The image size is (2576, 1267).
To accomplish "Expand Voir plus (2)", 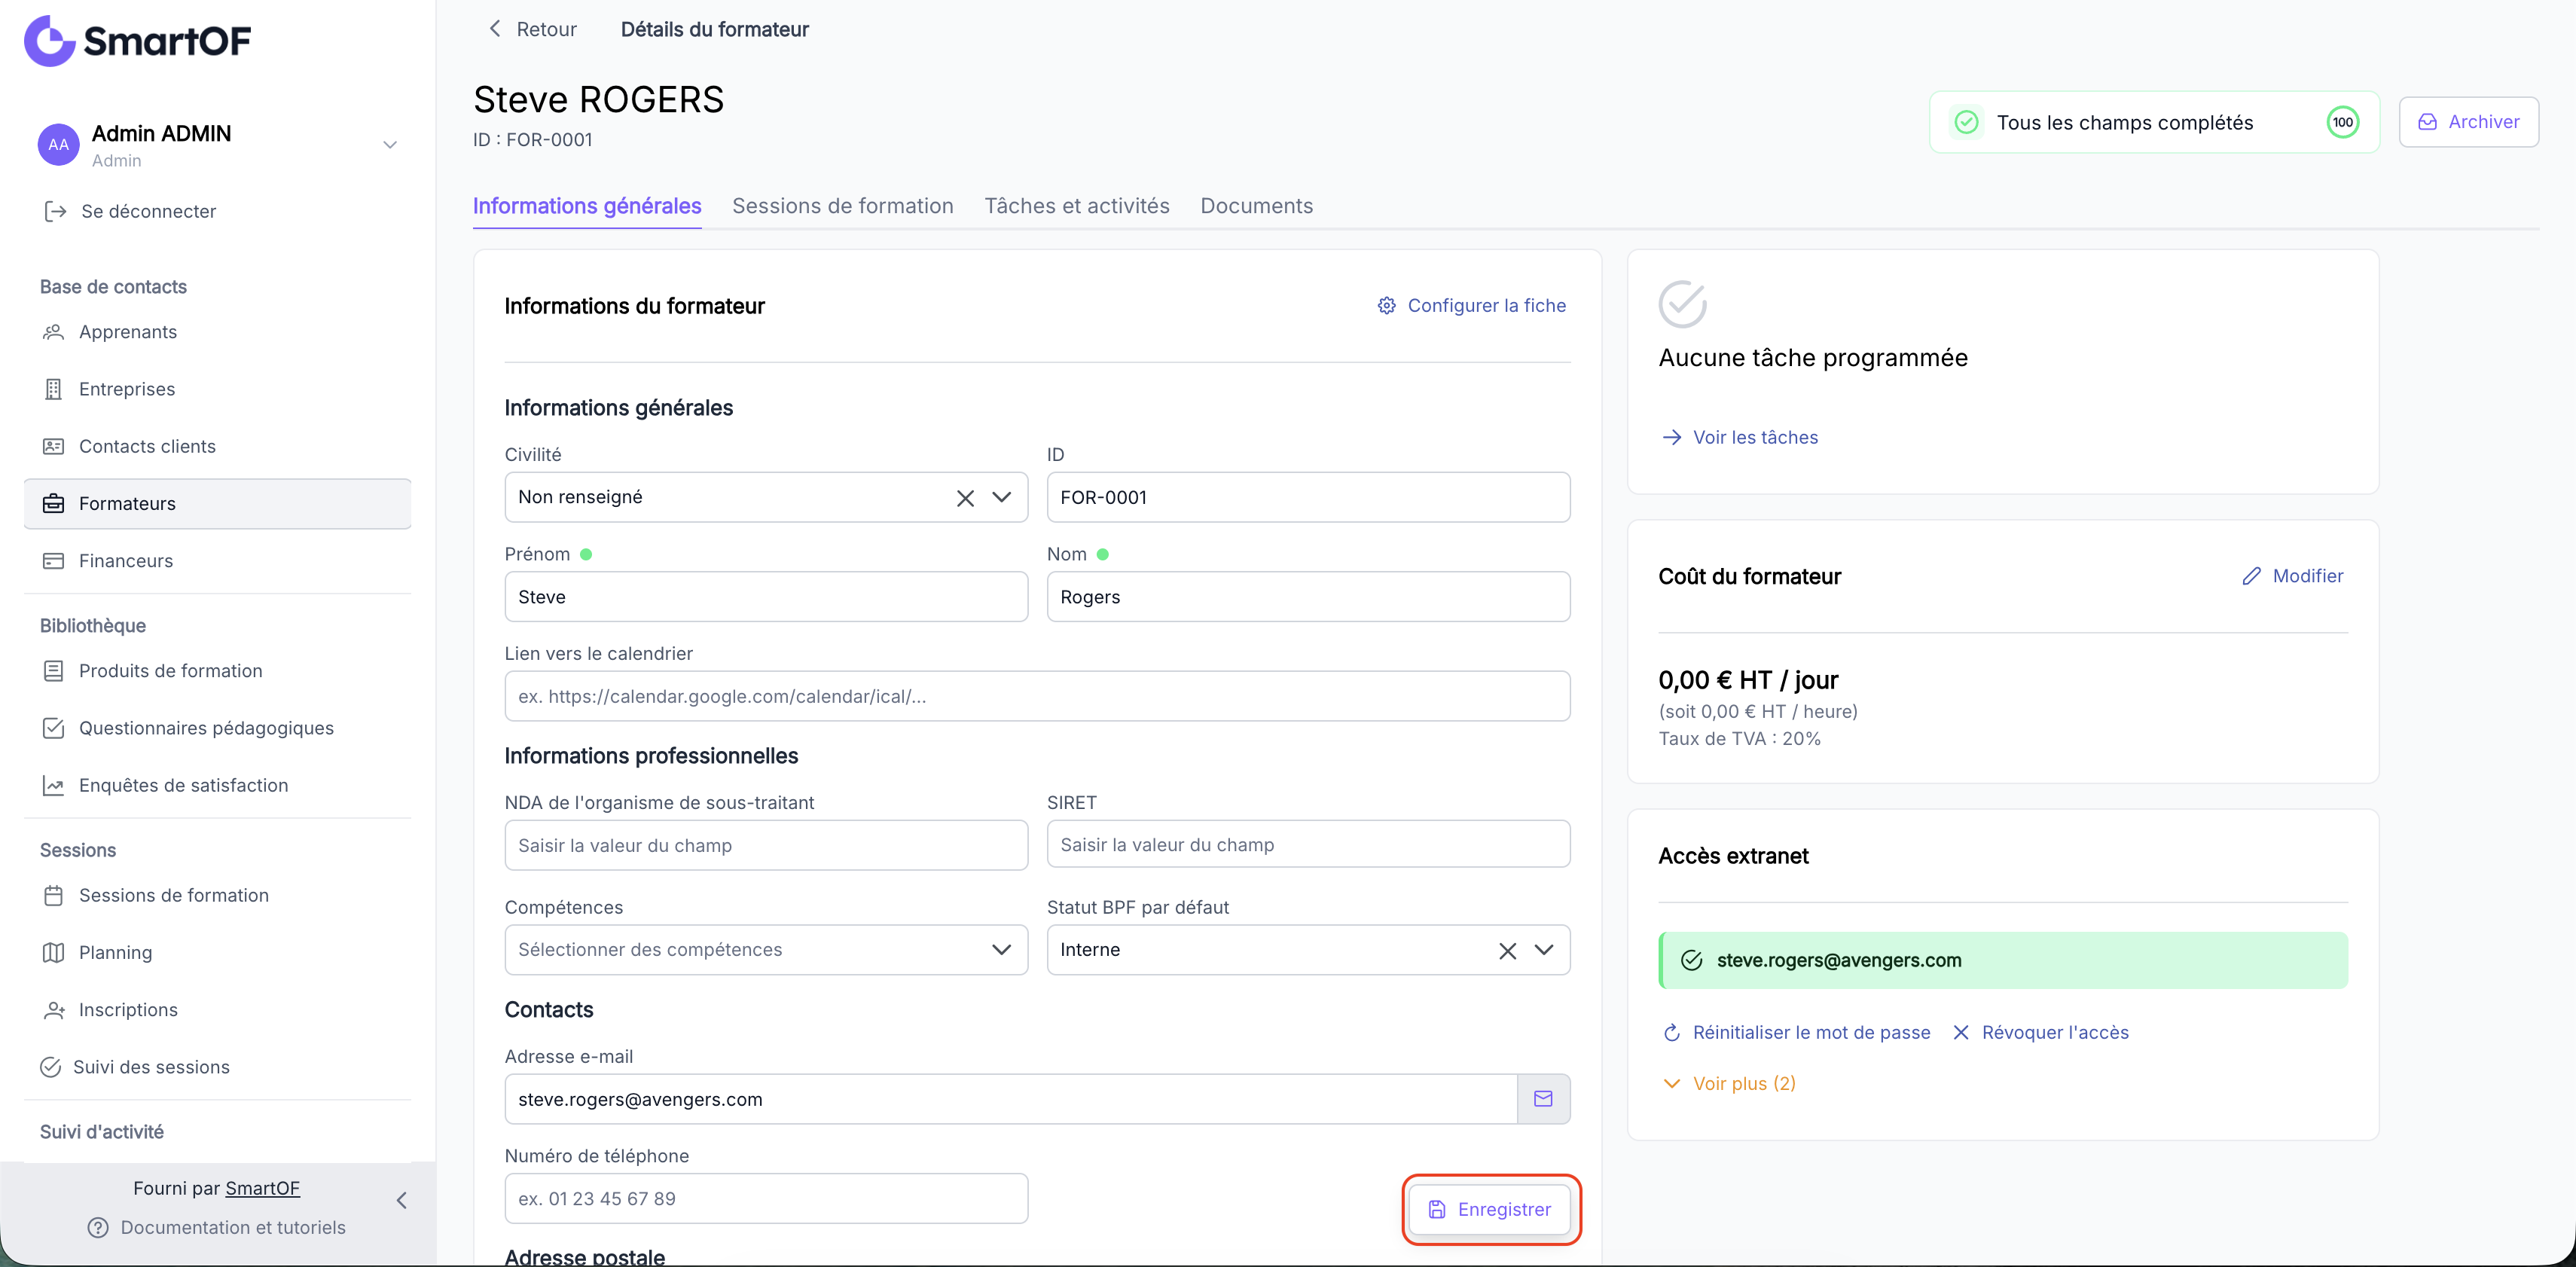I will [x=1729, y=1083].
